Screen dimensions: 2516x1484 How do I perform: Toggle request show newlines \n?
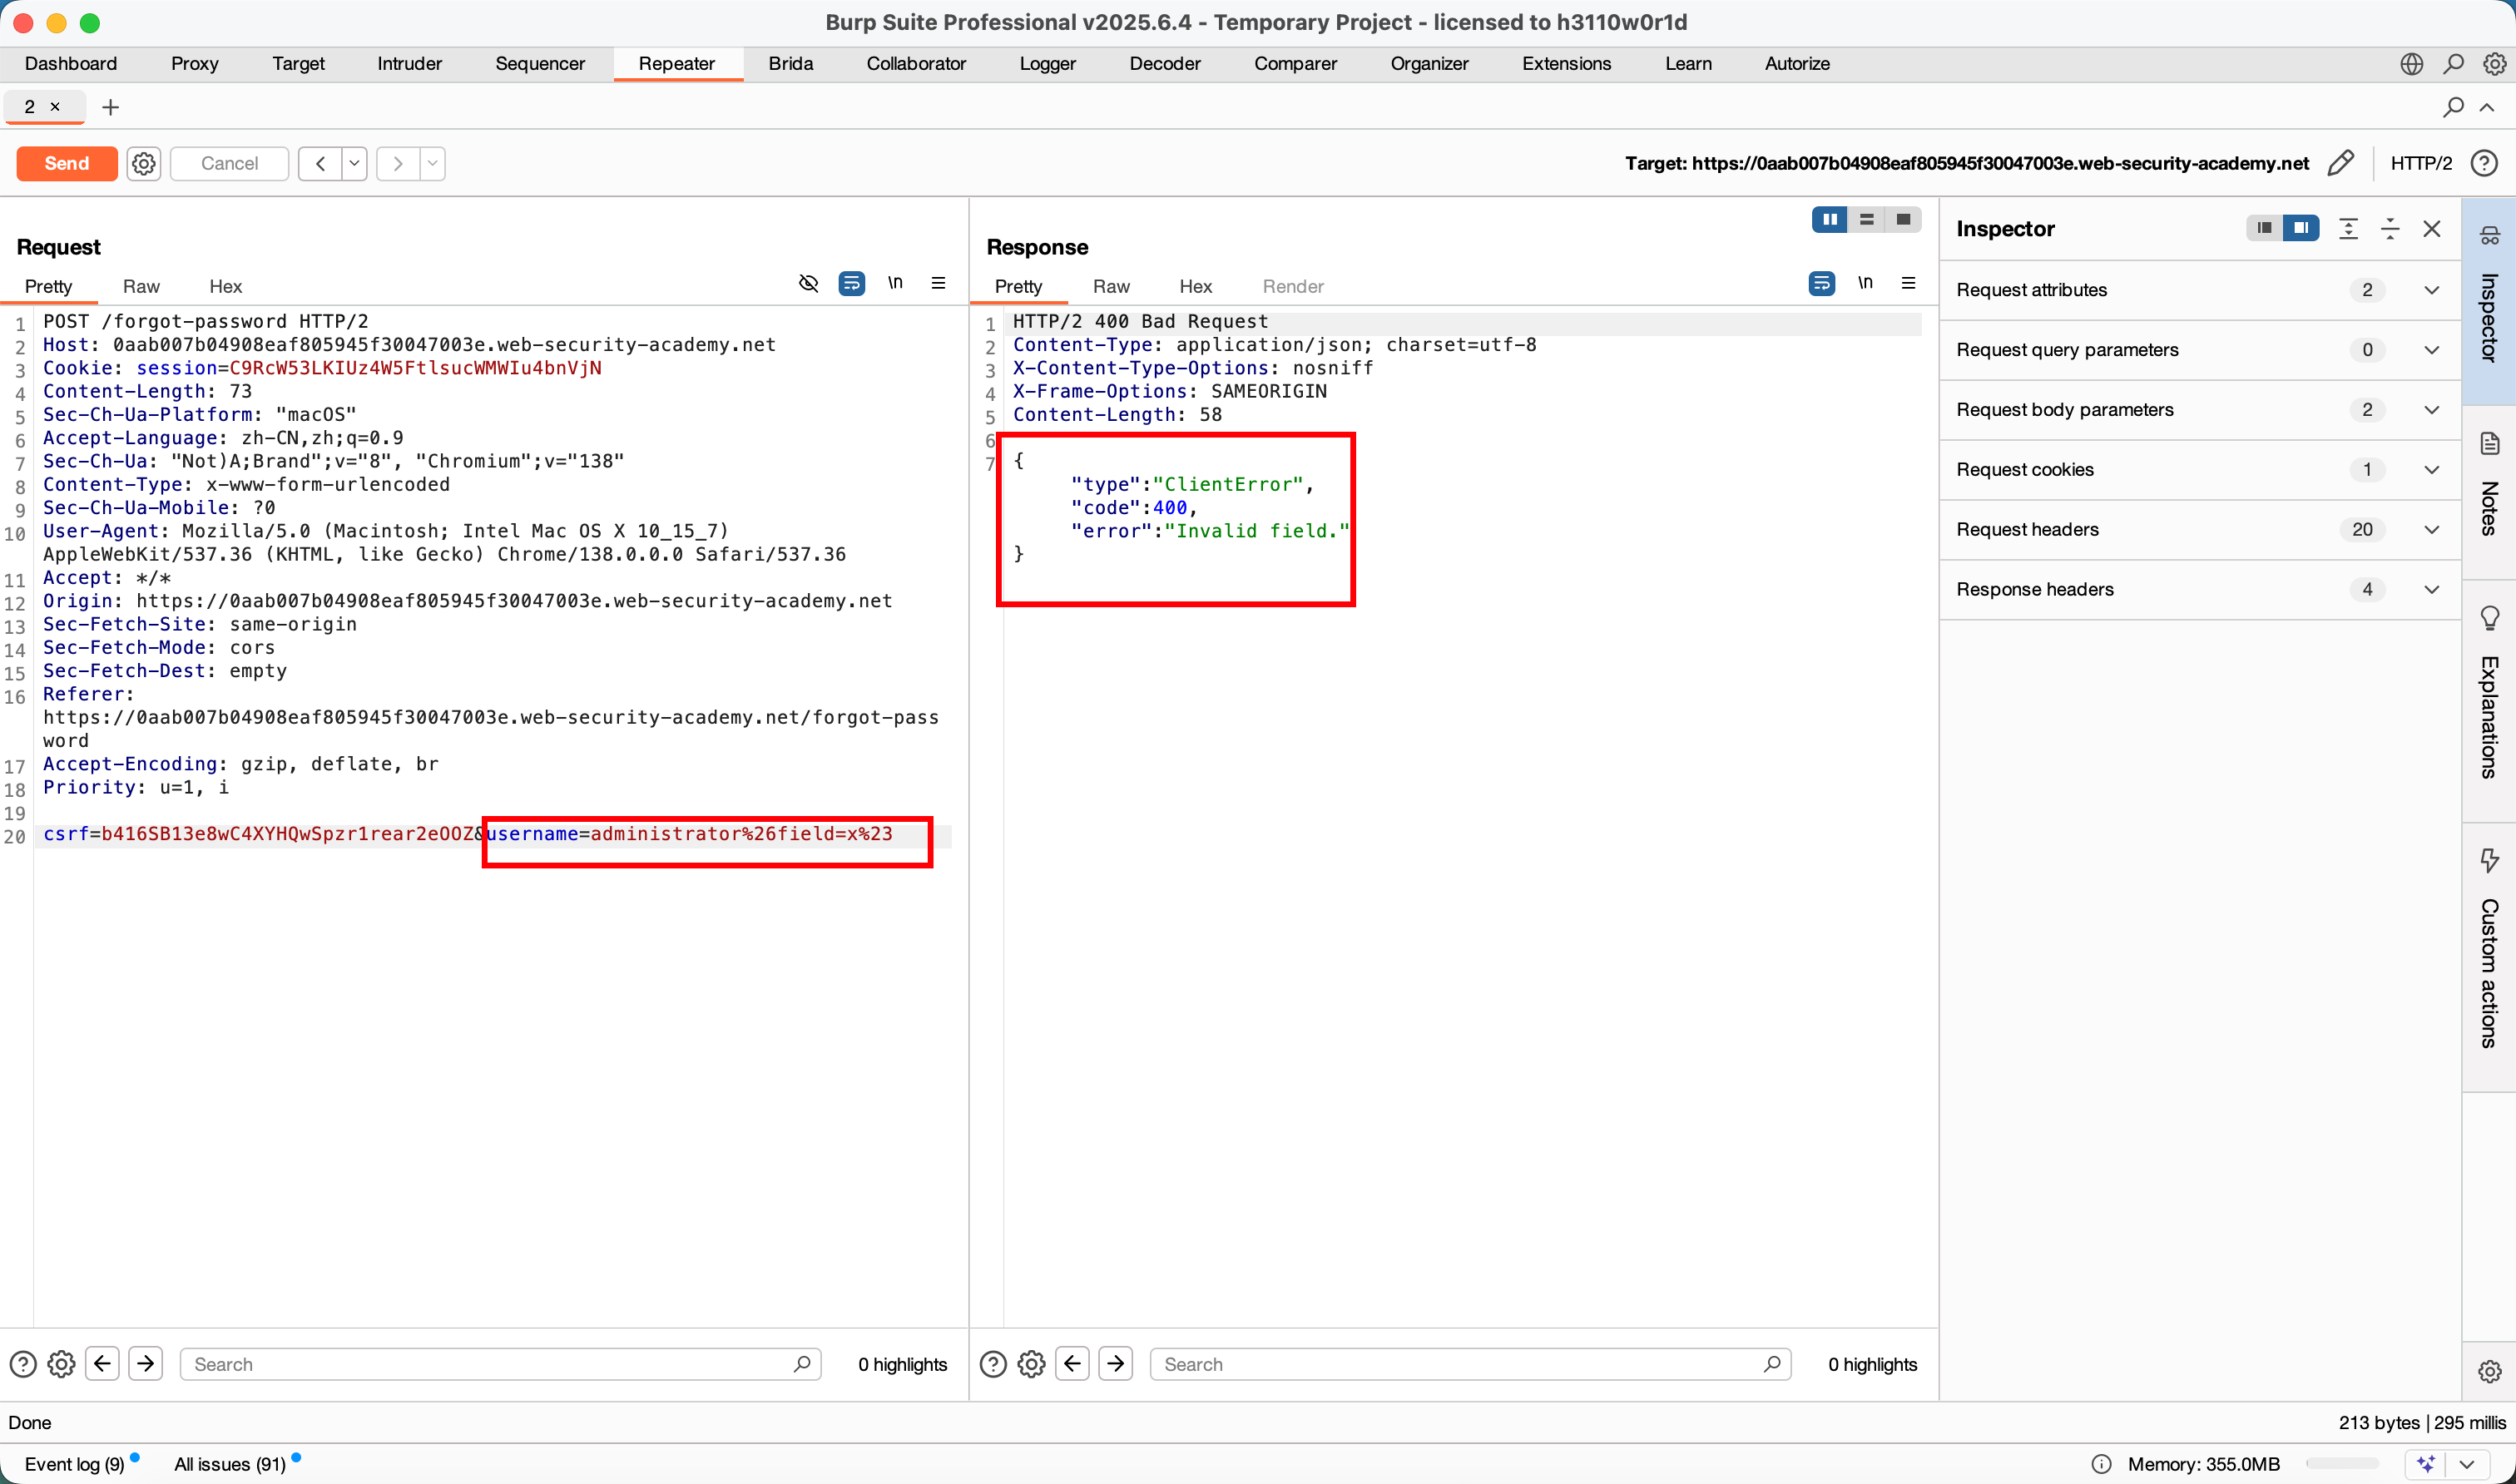tap(895, 283)
